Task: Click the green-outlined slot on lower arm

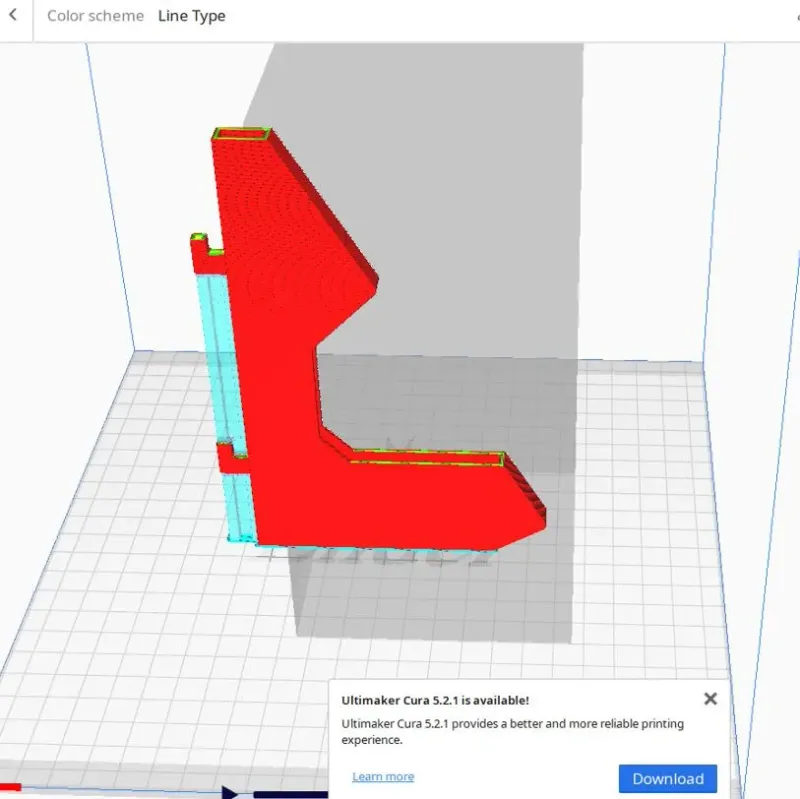Action: point(430,458)
